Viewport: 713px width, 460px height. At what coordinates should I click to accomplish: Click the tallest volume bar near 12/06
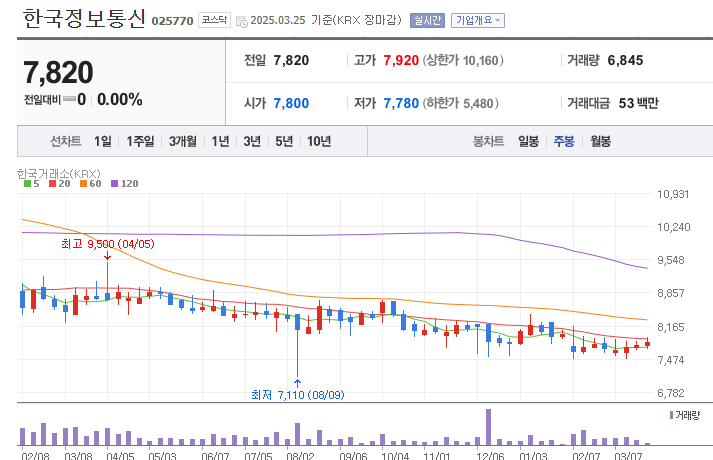point(488,427)
